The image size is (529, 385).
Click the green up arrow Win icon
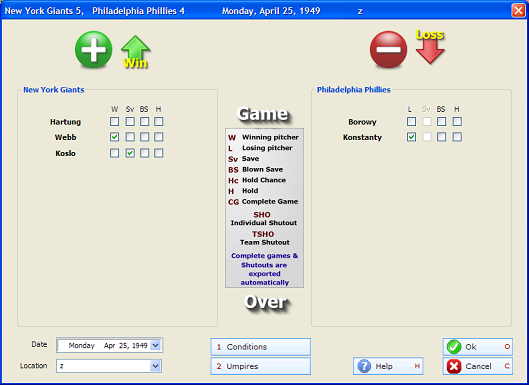(135, 52)
